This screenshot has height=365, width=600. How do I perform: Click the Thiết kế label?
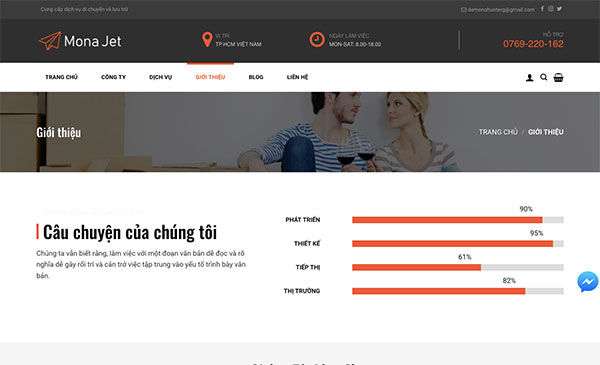[307, 243]
